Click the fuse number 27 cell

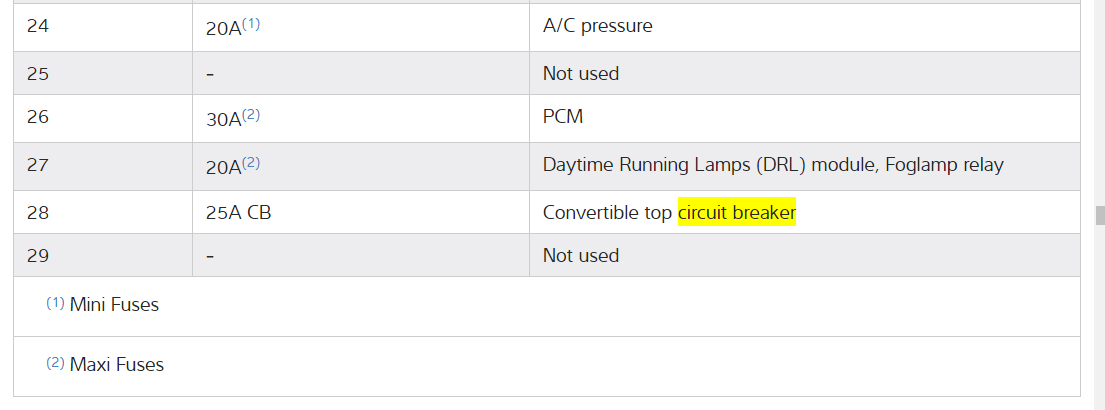tap(38, 165)
